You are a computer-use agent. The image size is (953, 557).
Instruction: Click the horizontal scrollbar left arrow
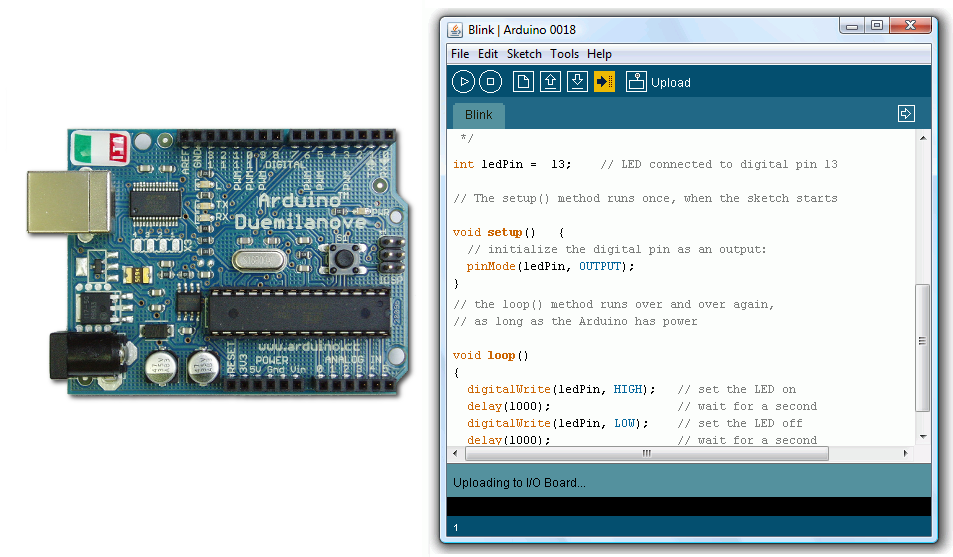coord(455,453)
